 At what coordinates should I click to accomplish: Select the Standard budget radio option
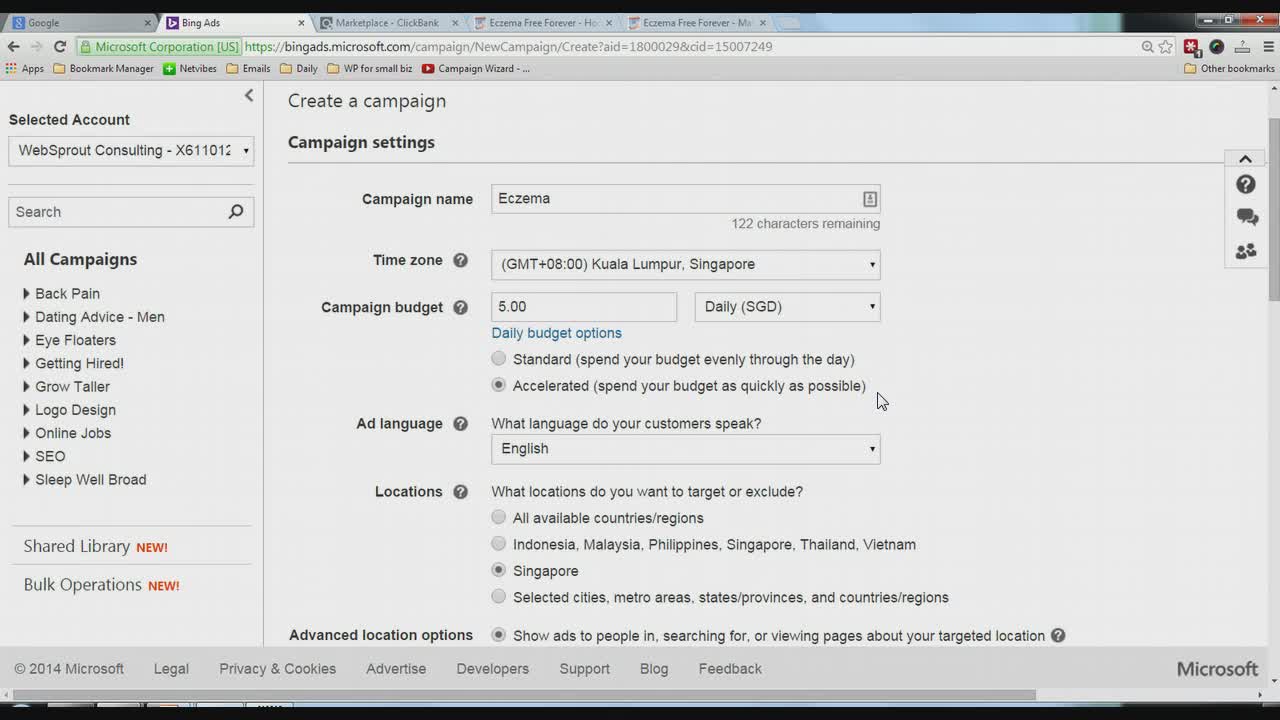pos(499,359)
